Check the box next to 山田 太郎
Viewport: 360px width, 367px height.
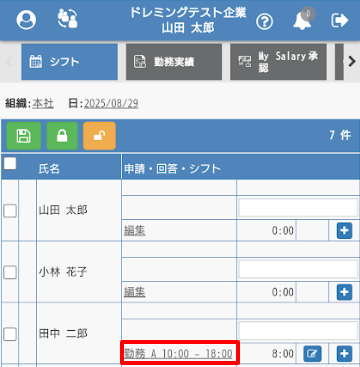[10, 211]
